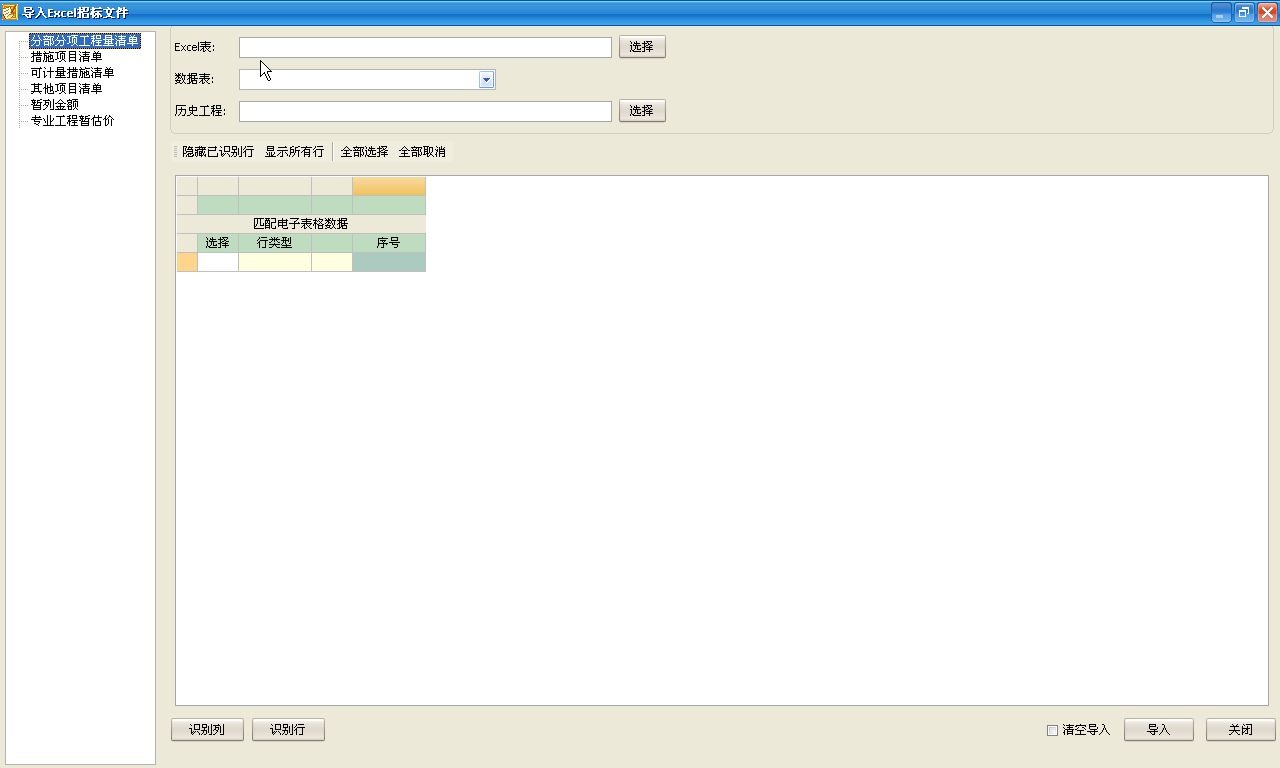Click the orange row indicator of first data row

(x=187, y=262)
